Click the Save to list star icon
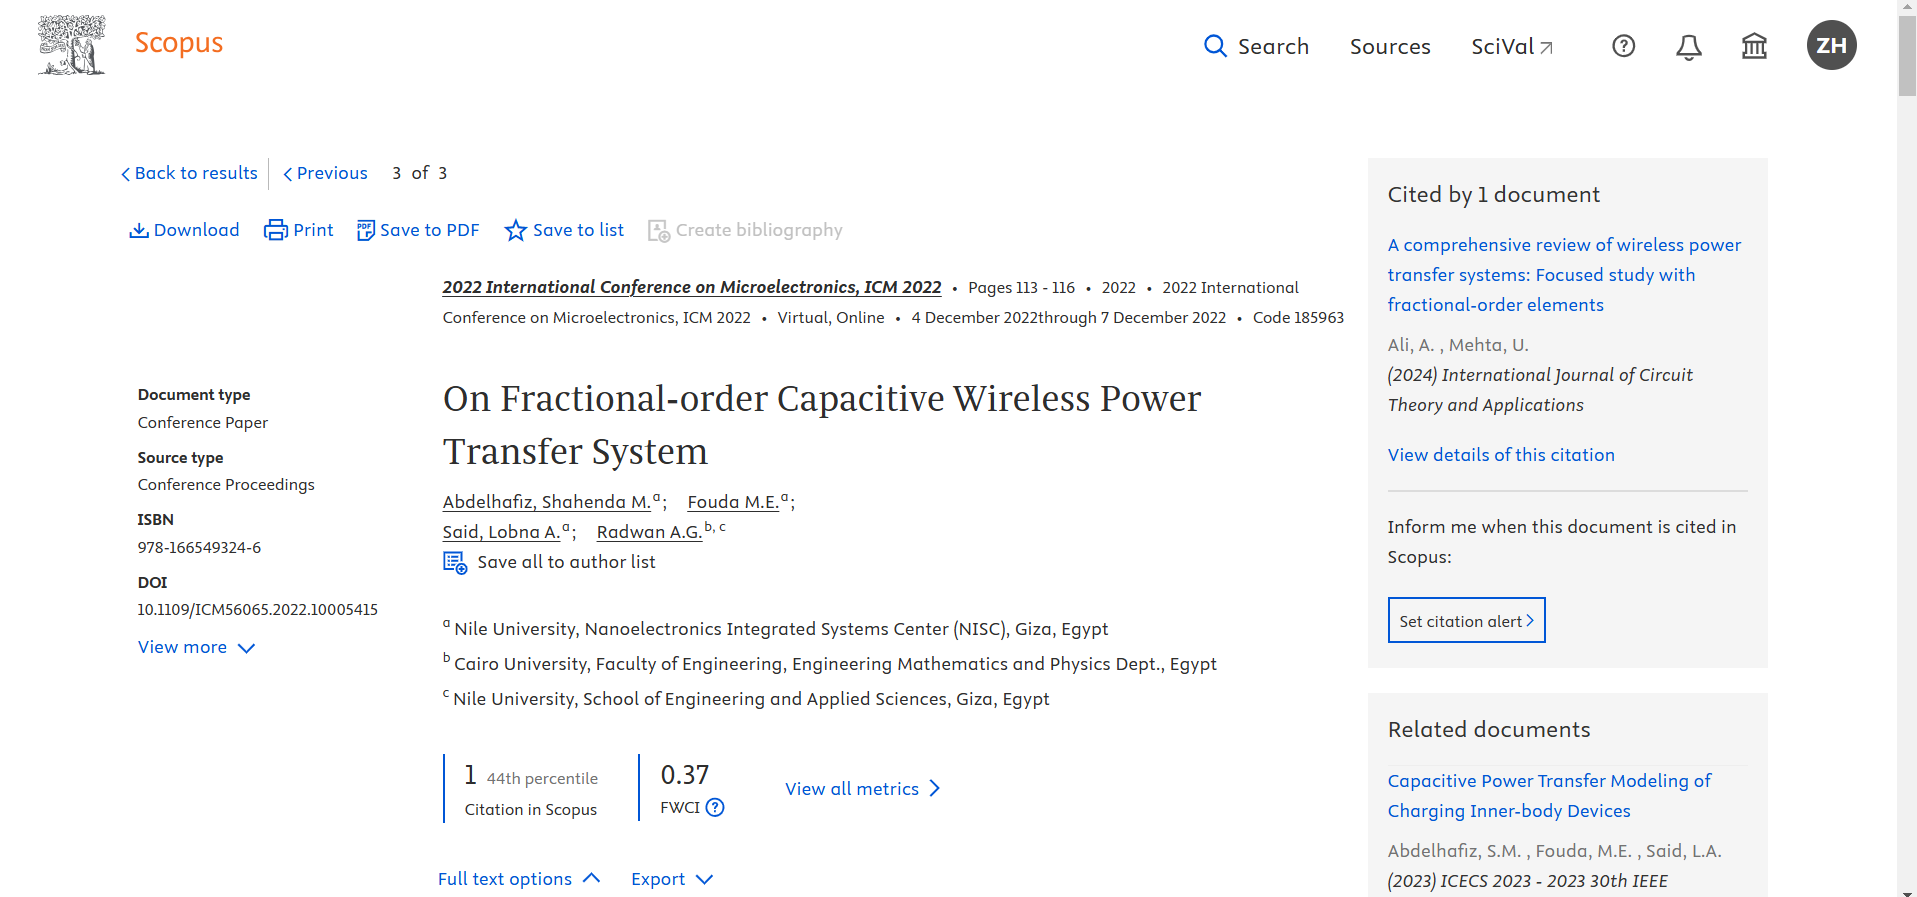Screen dimensions: 1917x897 [515, 231]
